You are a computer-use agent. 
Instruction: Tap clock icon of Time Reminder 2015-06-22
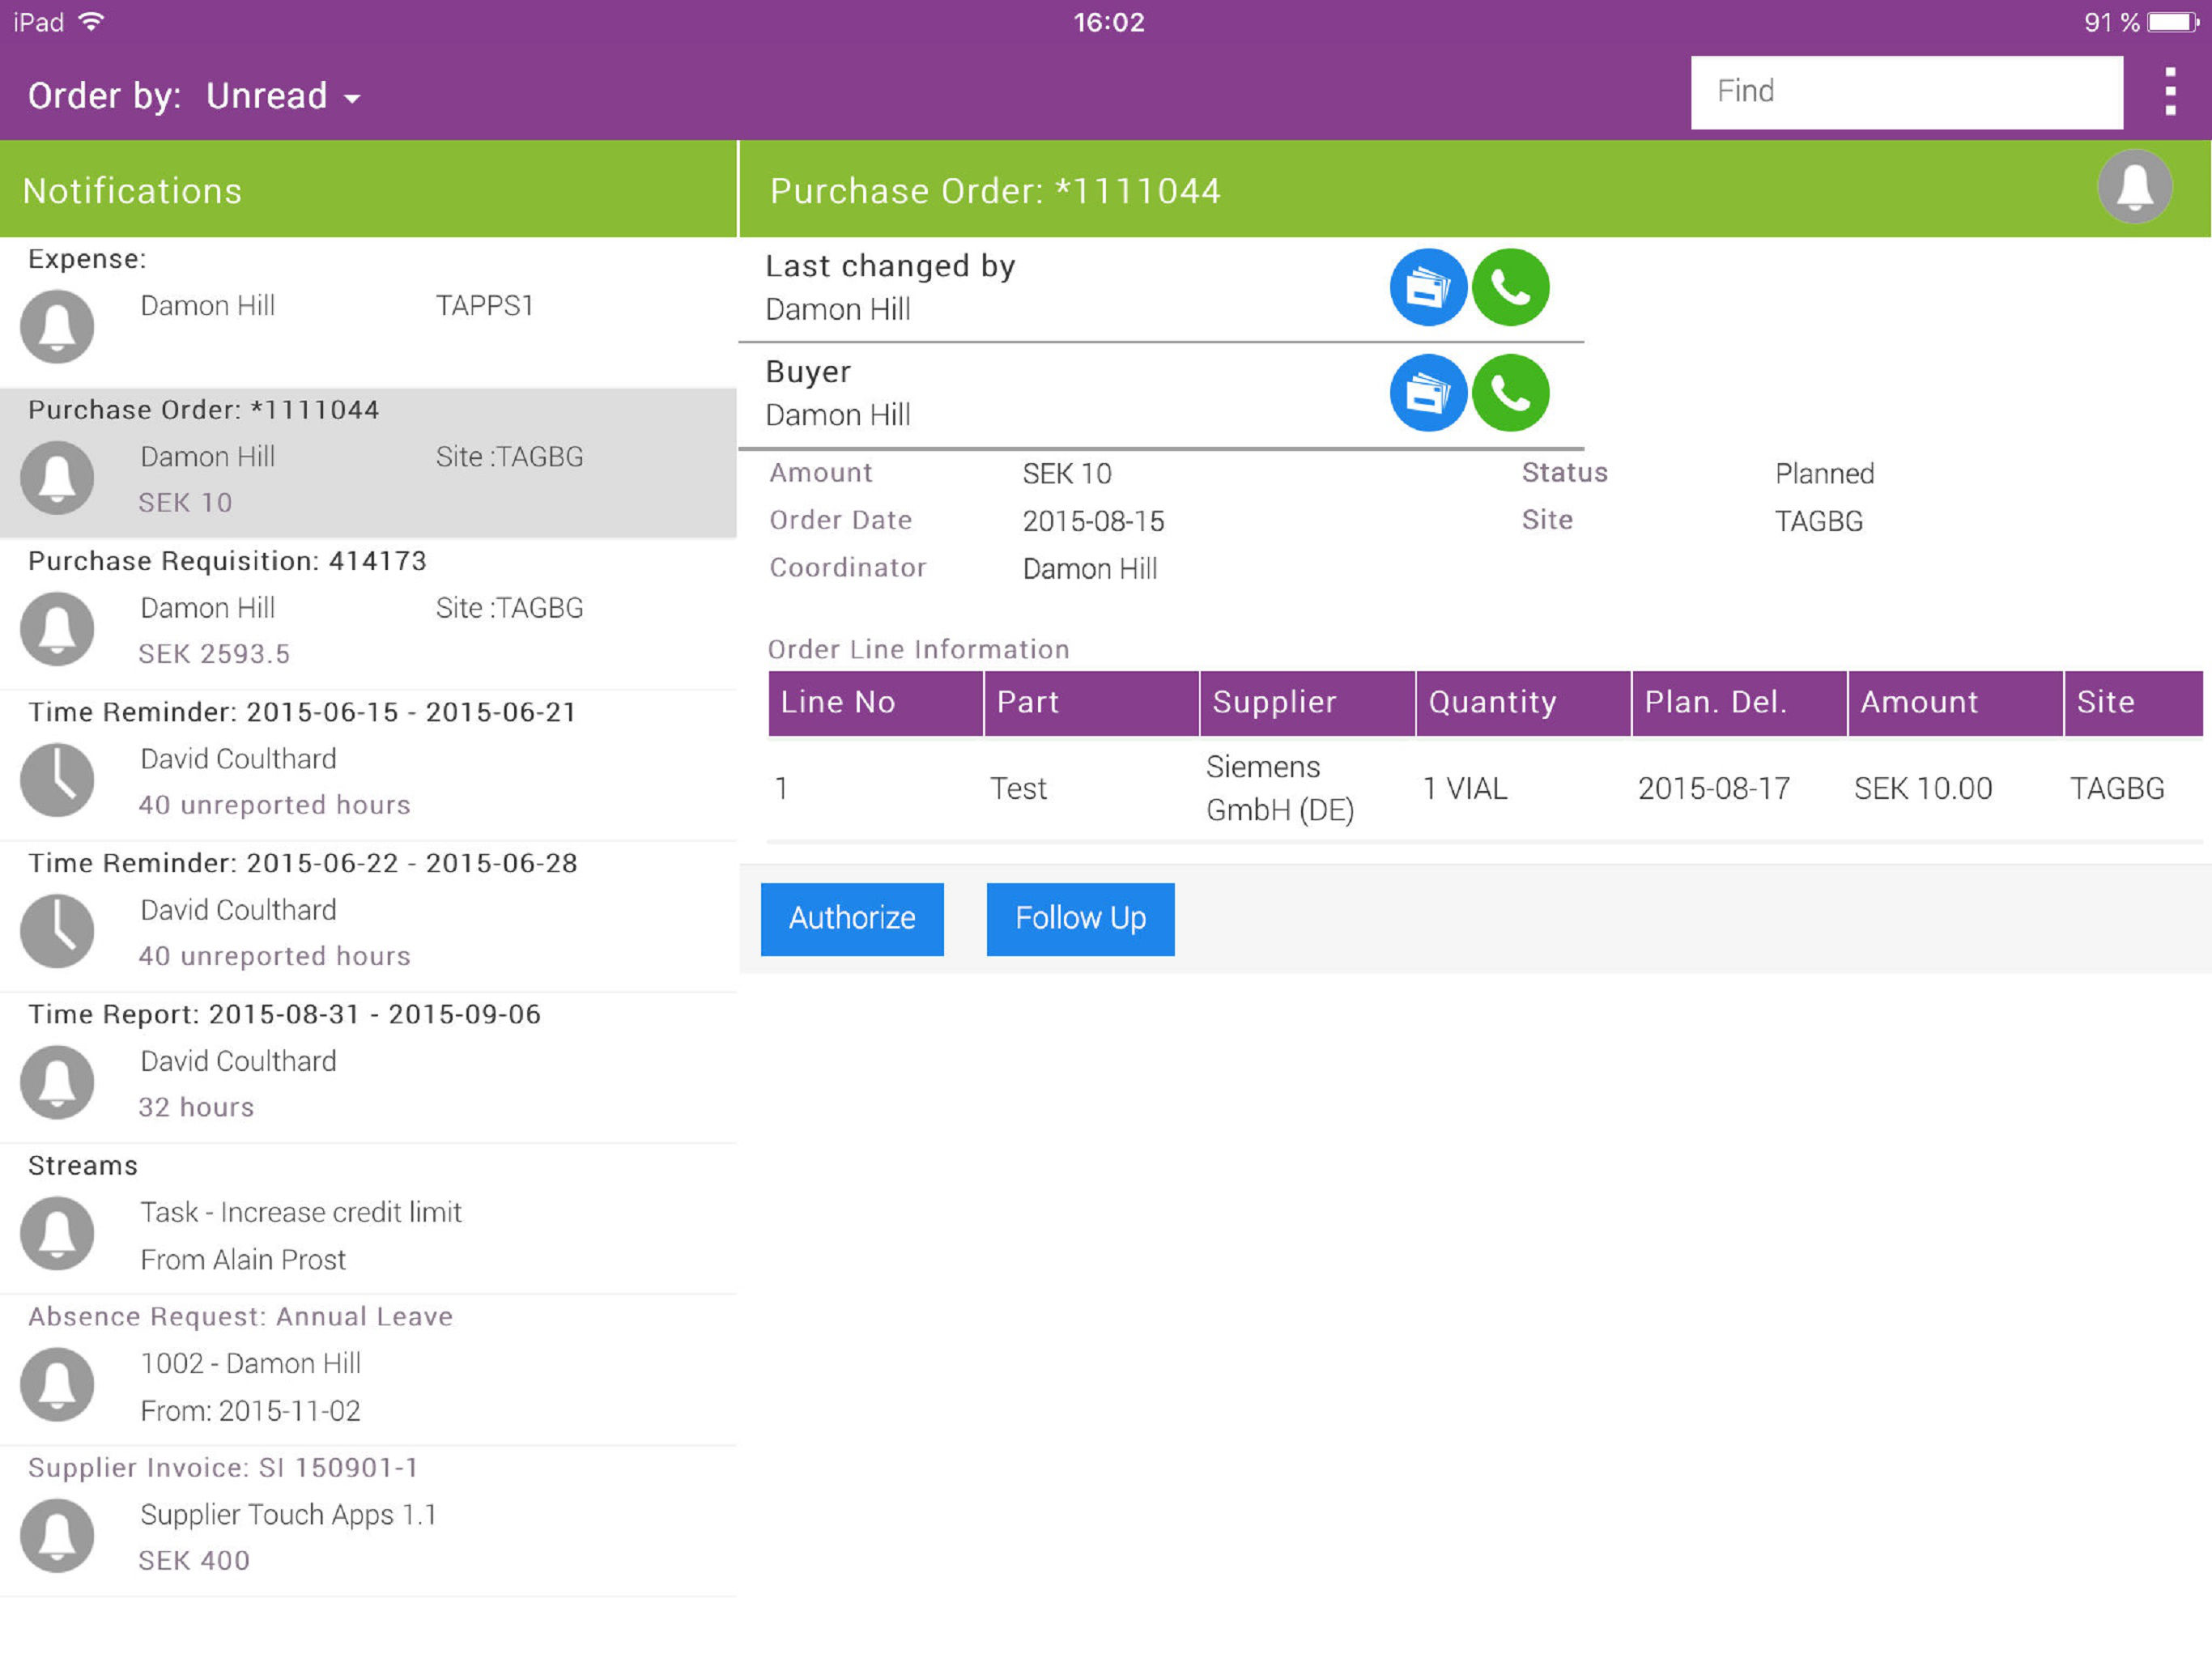(x=57, y=931)
